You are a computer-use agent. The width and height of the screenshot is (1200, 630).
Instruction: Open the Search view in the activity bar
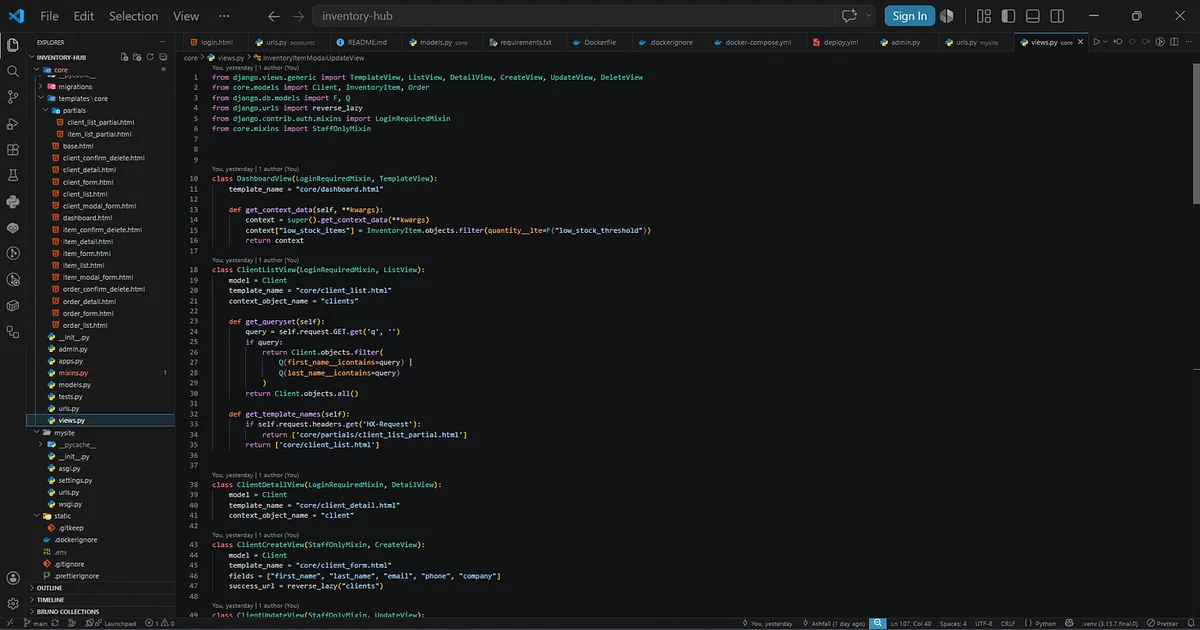[x=13, y=71]
